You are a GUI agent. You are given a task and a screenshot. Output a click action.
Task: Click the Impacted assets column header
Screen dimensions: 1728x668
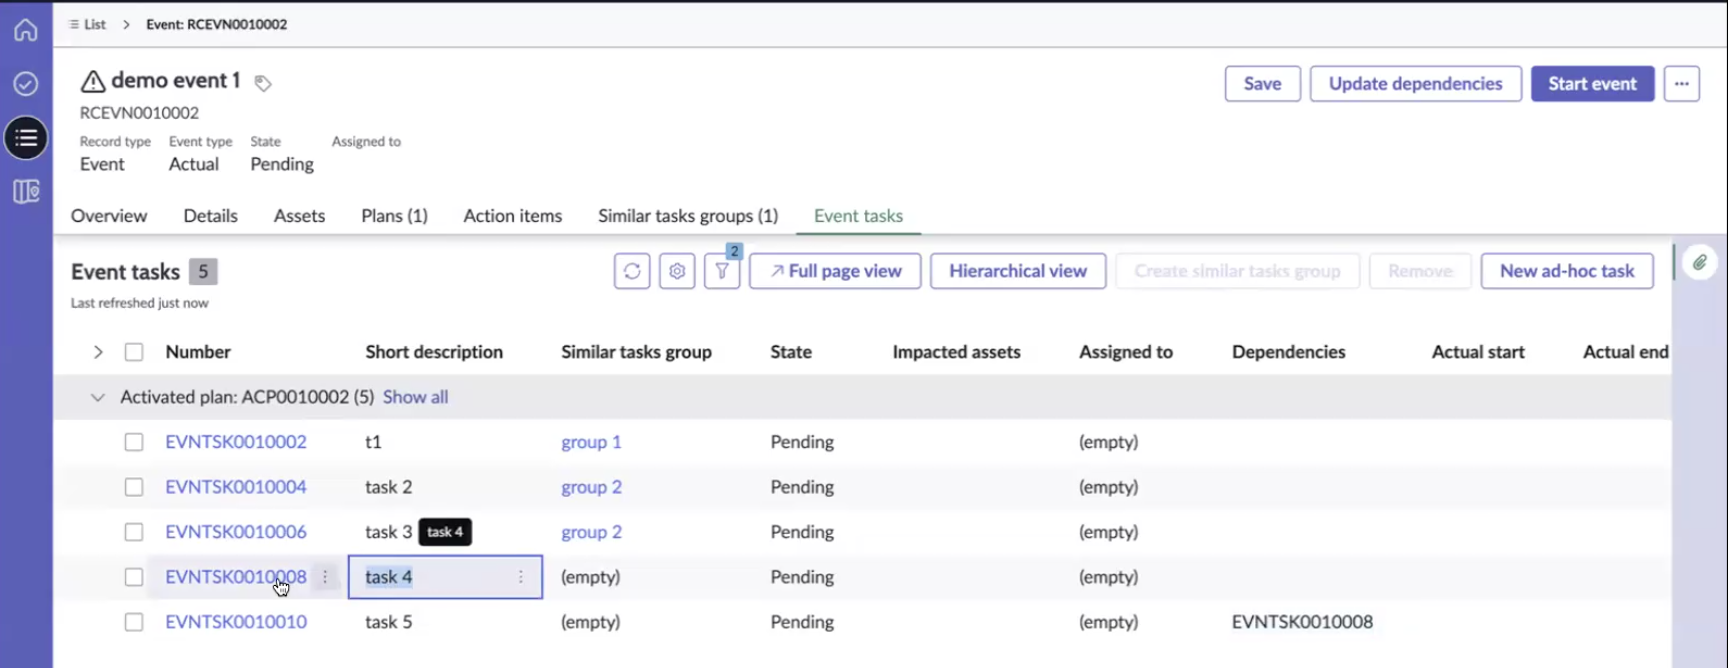pyautogui.click(x=956, y=352)
